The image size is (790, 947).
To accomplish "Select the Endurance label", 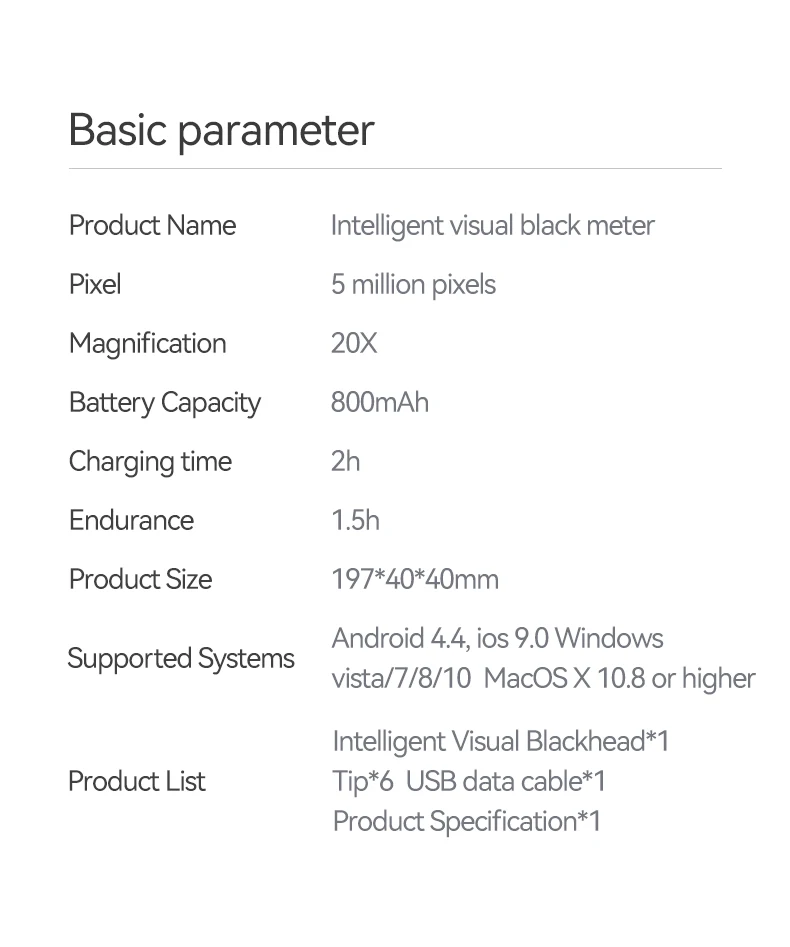I will pyautogui.click(x=131, y=521).
